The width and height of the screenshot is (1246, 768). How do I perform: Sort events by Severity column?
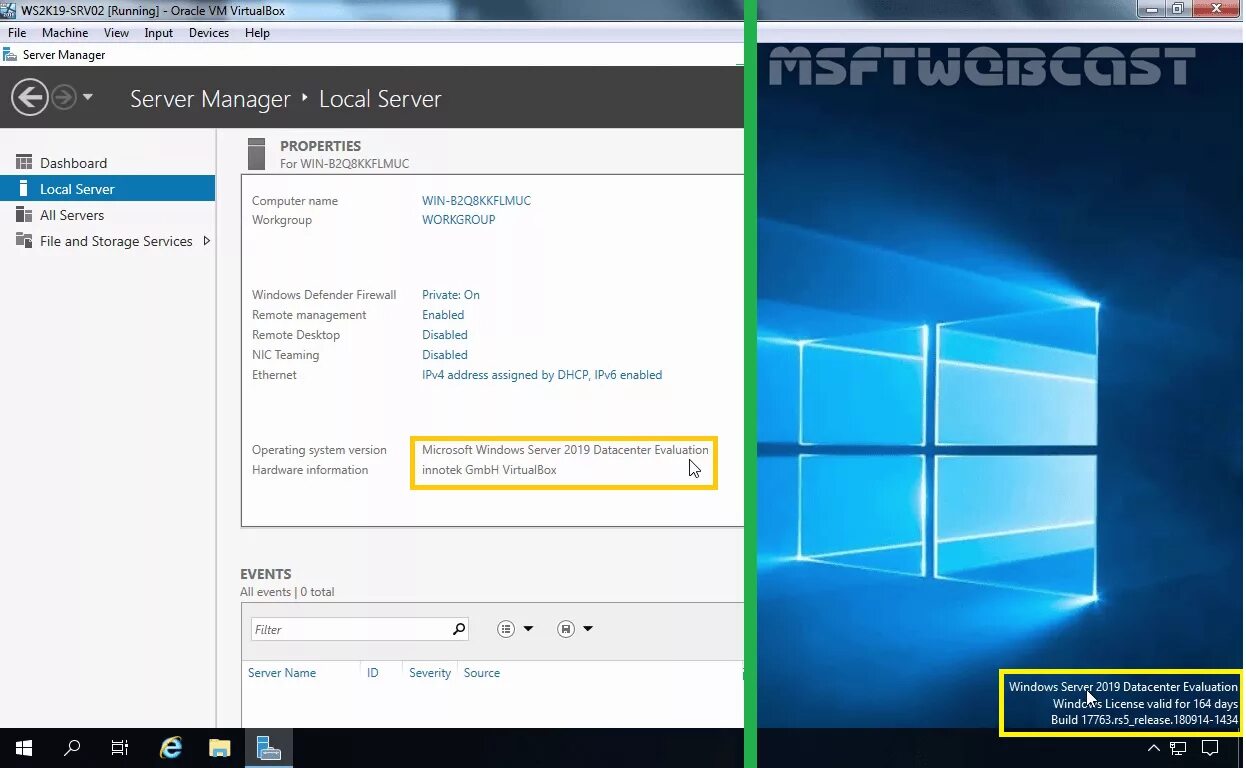[430, 673]
